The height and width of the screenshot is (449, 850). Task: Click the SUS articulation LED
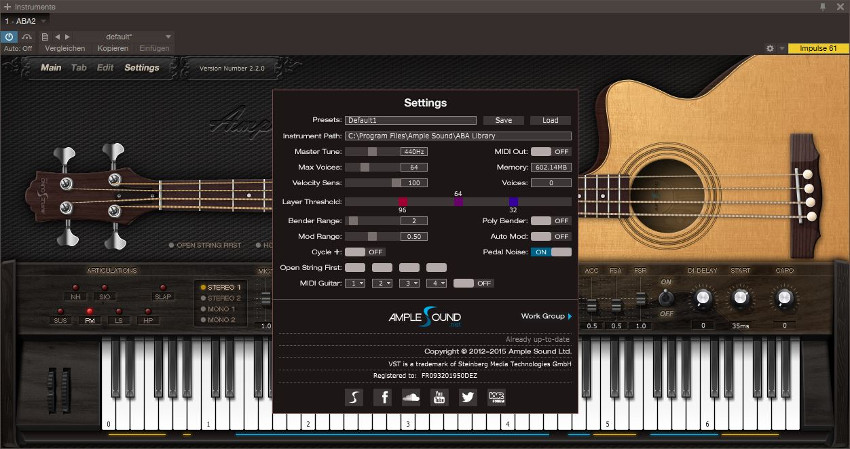tap(60, 311)
